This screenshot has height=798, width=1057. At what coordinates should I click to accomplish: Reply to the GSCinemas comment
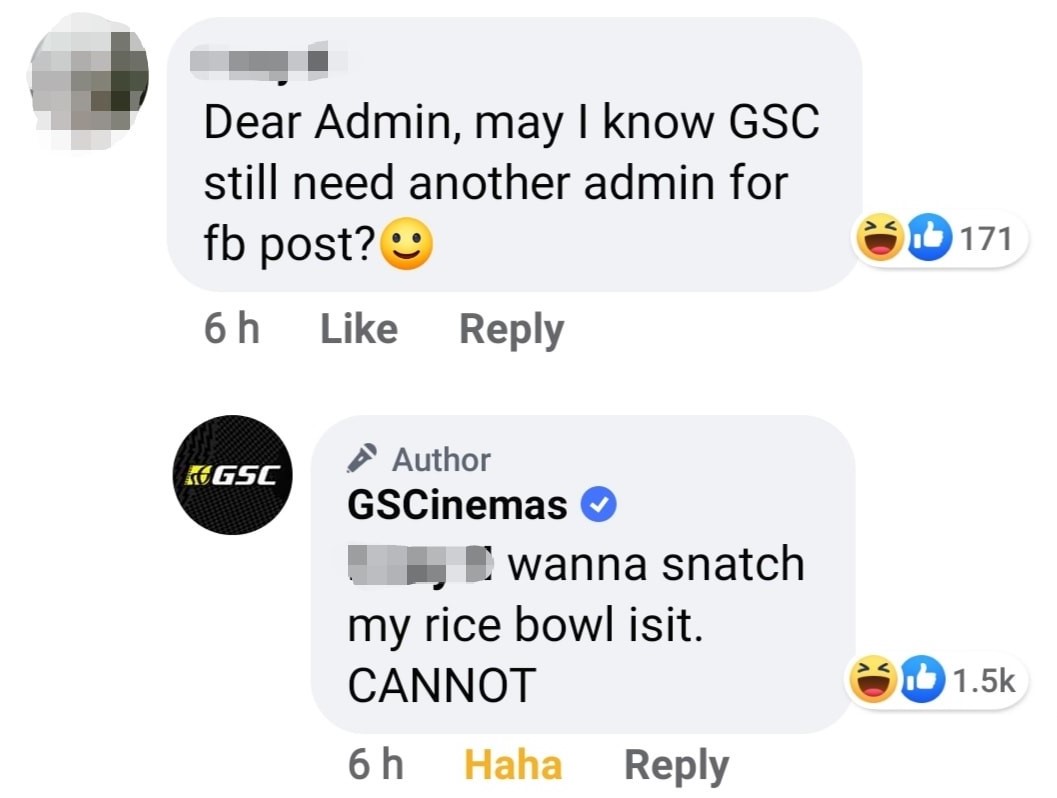pyautogui.click(x=676, y=765)
